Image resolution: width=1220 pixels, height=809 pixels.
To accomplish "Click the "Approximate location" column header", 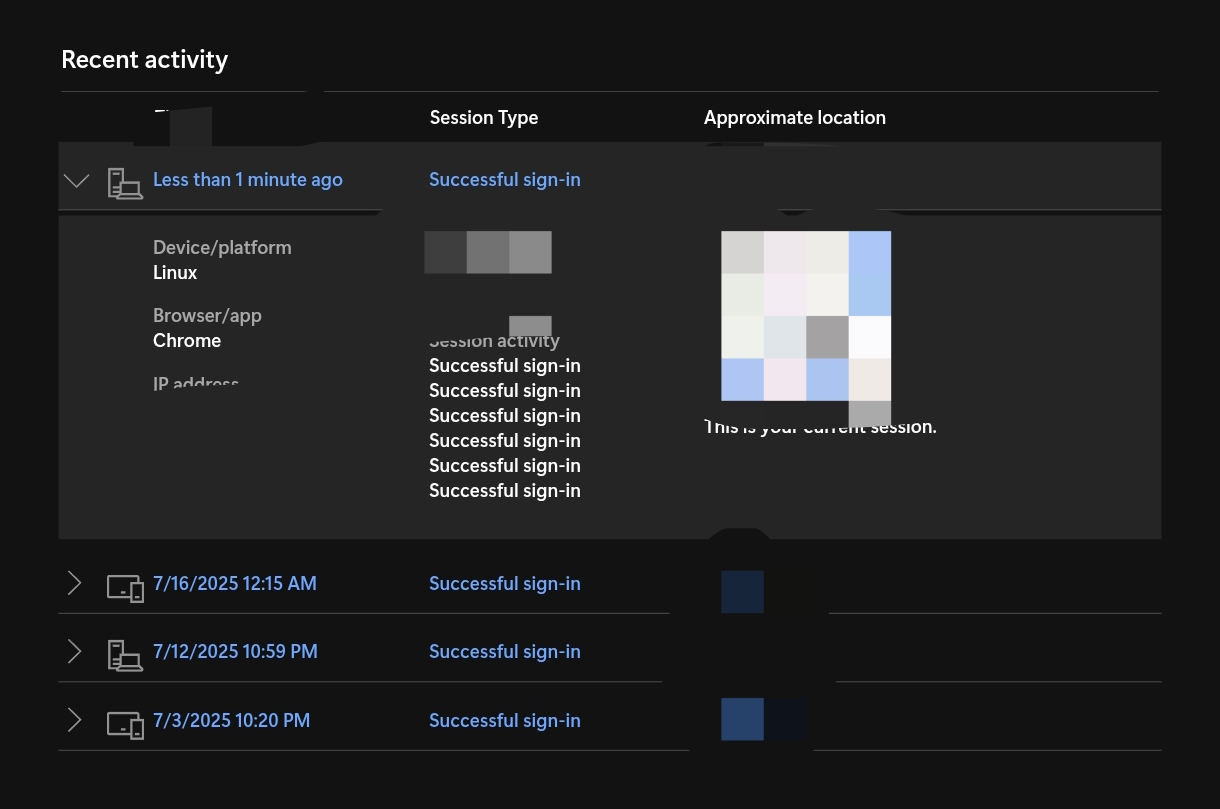I will [794, 117].
